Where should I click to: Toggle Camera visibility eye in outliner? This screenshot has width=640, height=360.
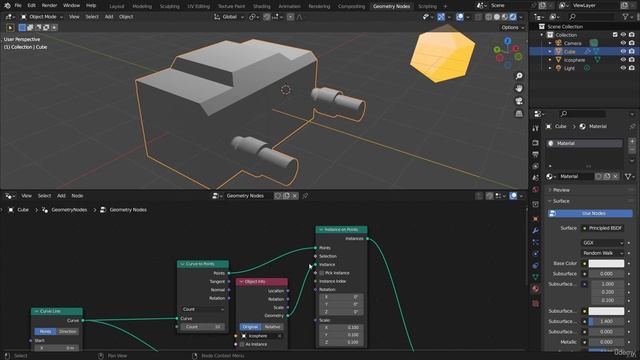[623, 43]
